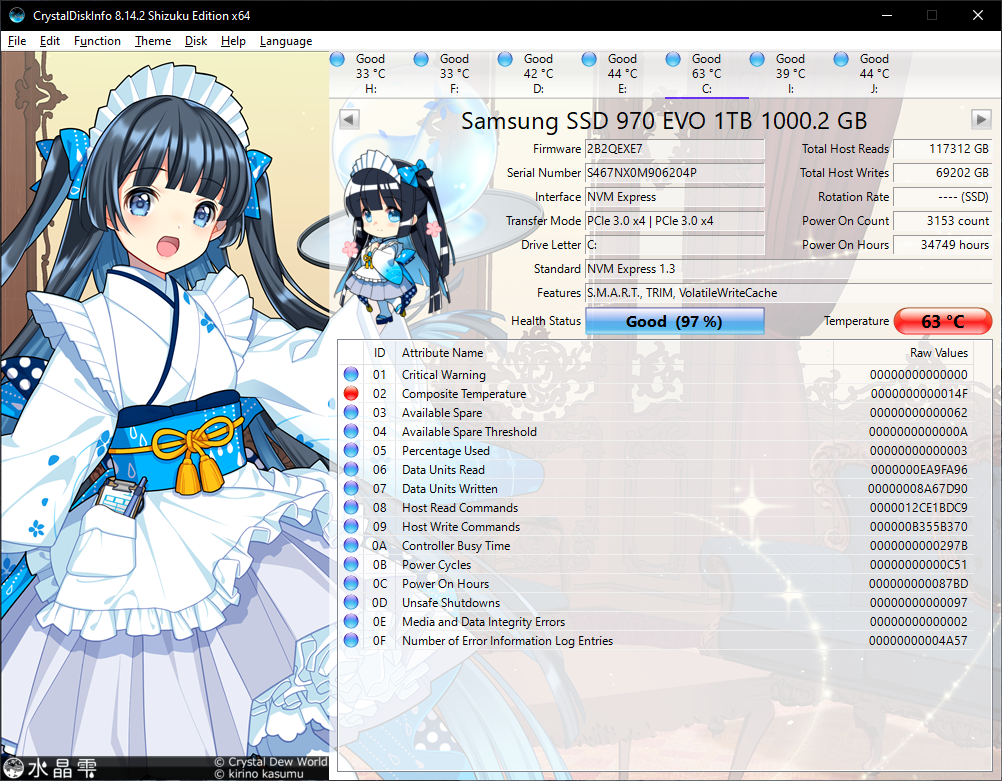Click the Transfer Mode field
Image resolution: width=1002 pixels, height=781 pixels.
tap(675, 220)
